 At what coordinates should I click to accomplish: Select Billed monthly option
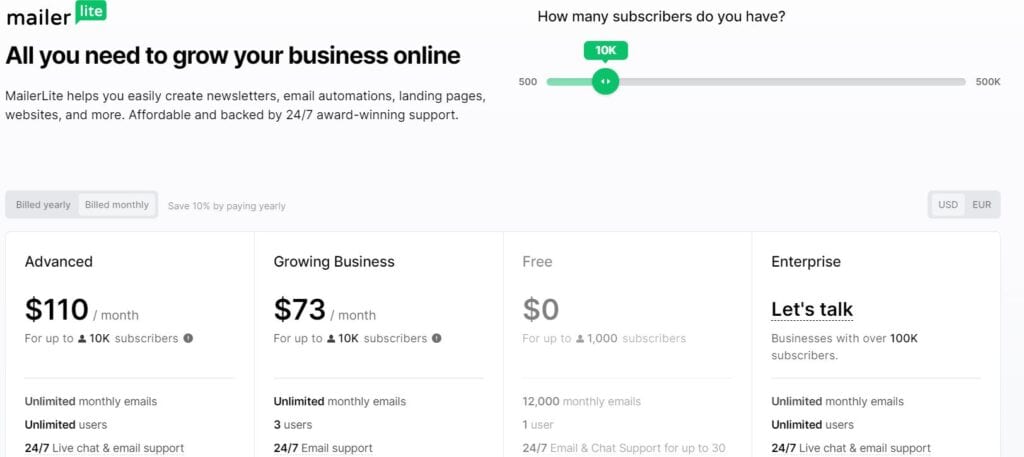click(x=117, y=205)
